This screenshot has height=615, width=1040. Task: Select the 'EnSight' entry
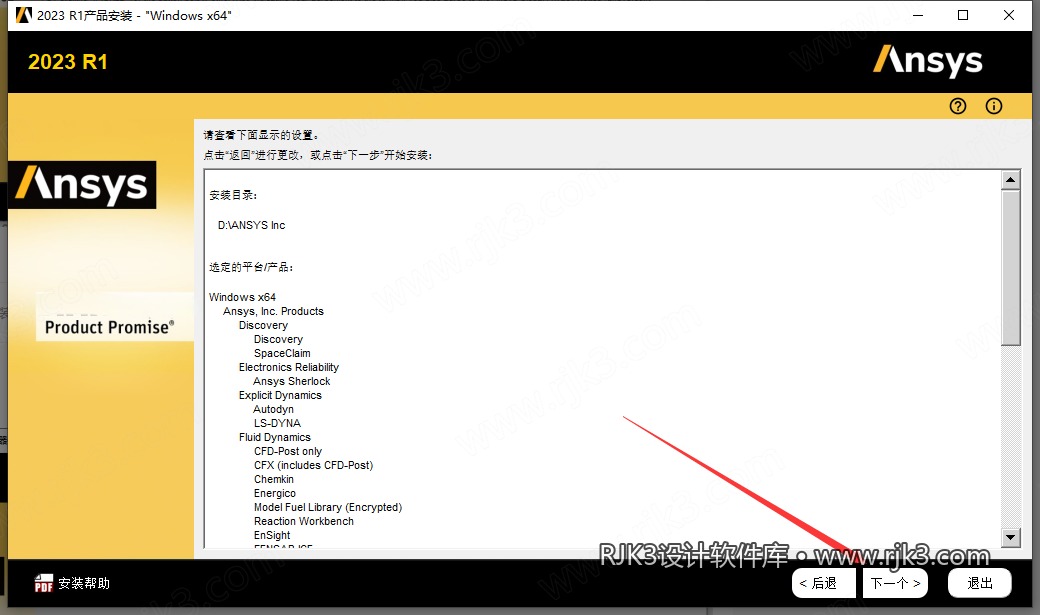point(272,535)
